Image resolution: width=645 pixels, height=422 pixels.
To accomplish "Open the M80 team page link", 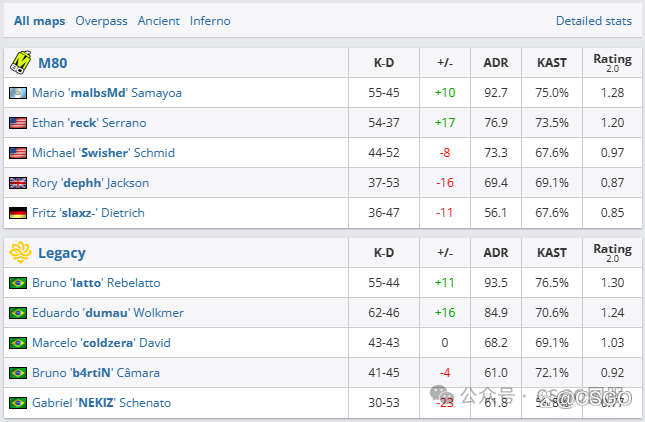I will (x=52, y=62).
